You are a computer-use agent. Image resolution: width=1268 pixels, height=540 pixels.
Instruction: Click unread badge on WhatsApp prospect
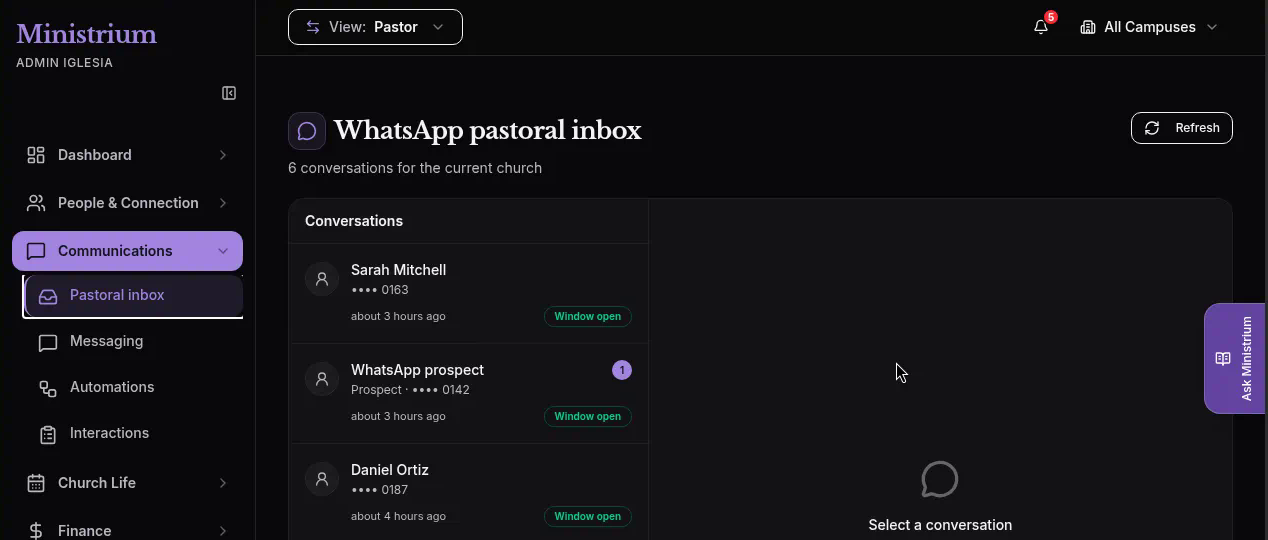(x=622, y=370)
